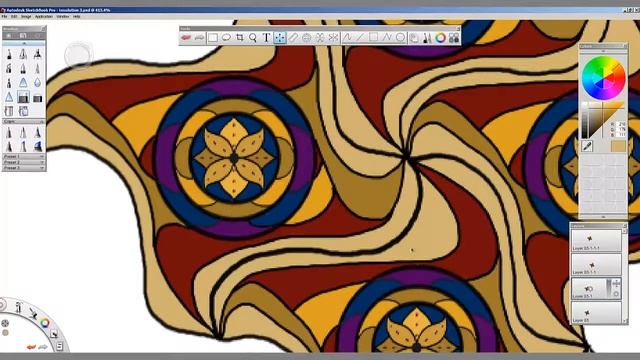Image resolution: width=640 pixels, height=360 pixels.
Task: Select the Rectangle selection tool
Action: pos(213,38)
